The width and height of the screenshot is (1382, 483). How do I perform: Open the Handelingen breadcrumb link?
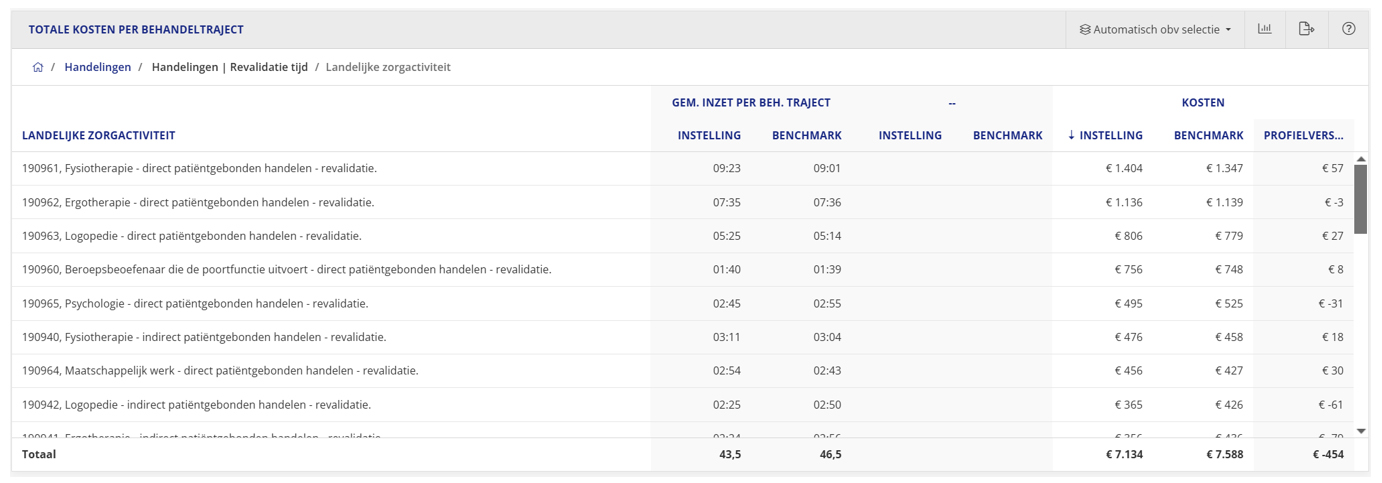point(98,67)
